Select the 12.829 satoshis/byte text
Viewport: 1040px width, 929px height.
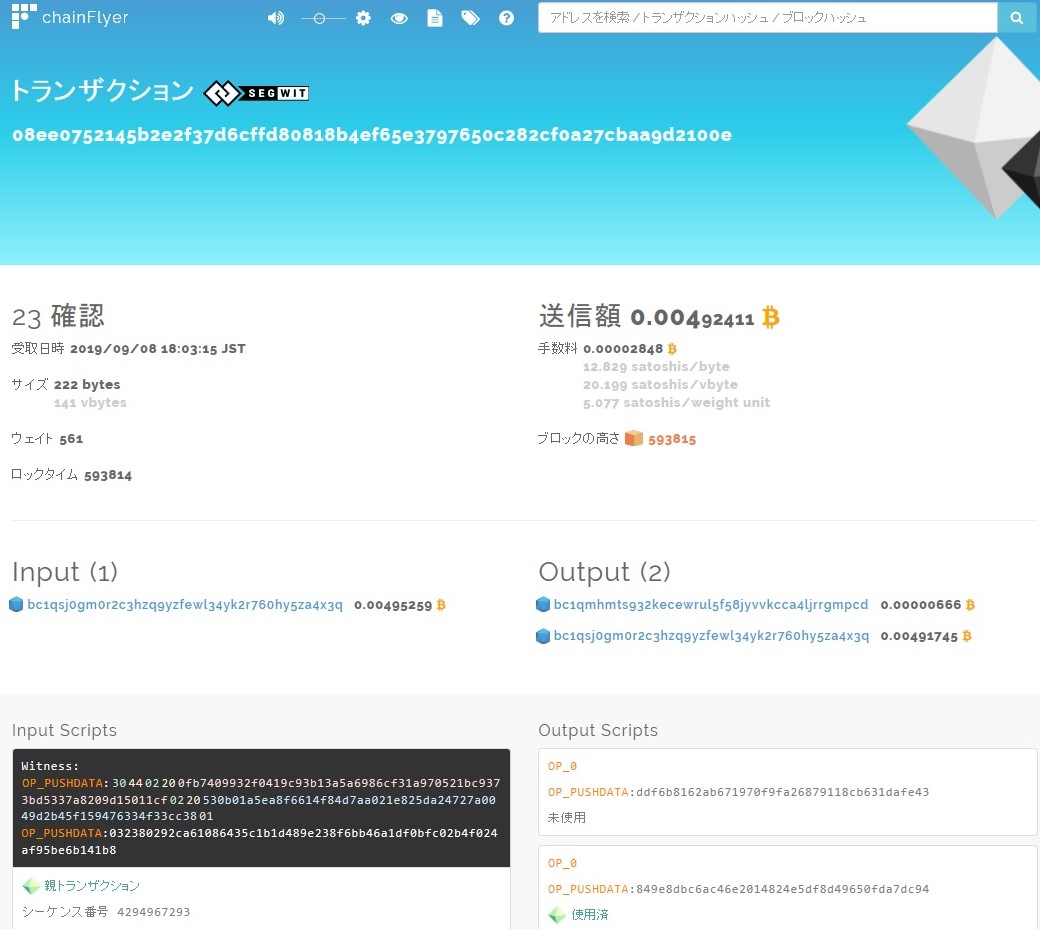656,366
